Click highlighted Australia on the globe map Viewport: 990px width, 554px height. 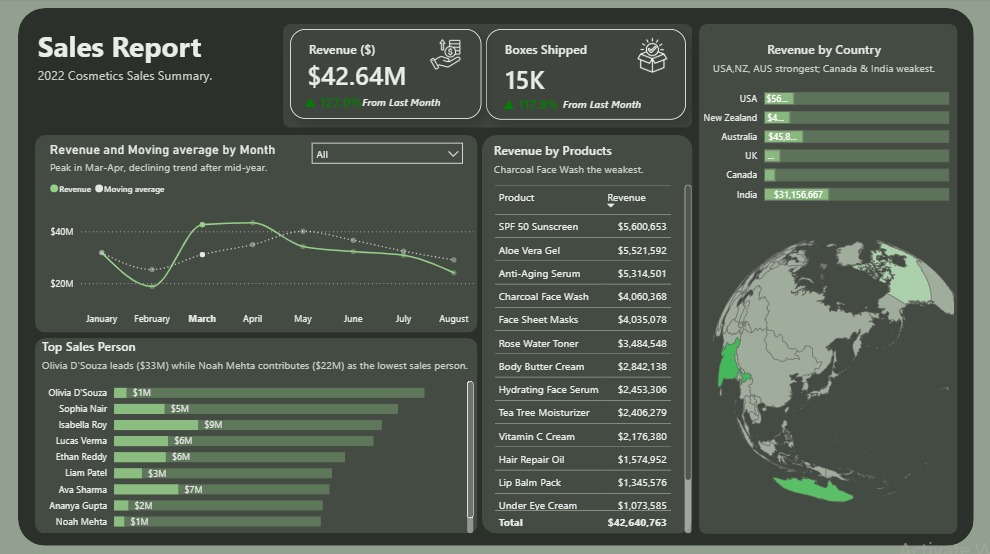pyautogui.click(x=813, y=490)
